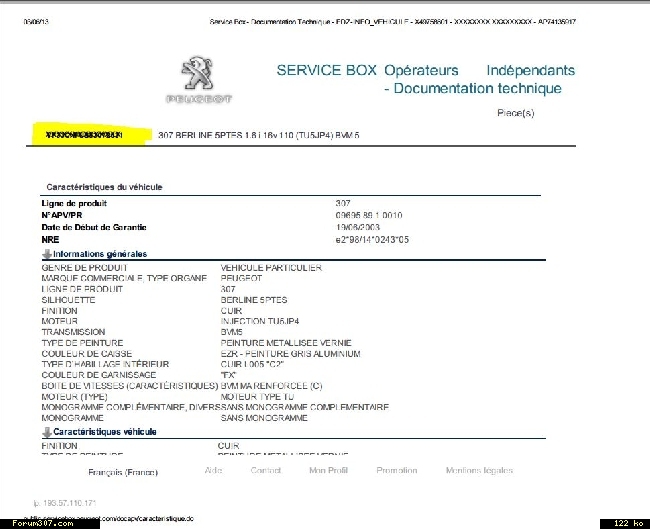
Task: Click the GENRE DE PRODUIT row label
Action: (85, 268)
